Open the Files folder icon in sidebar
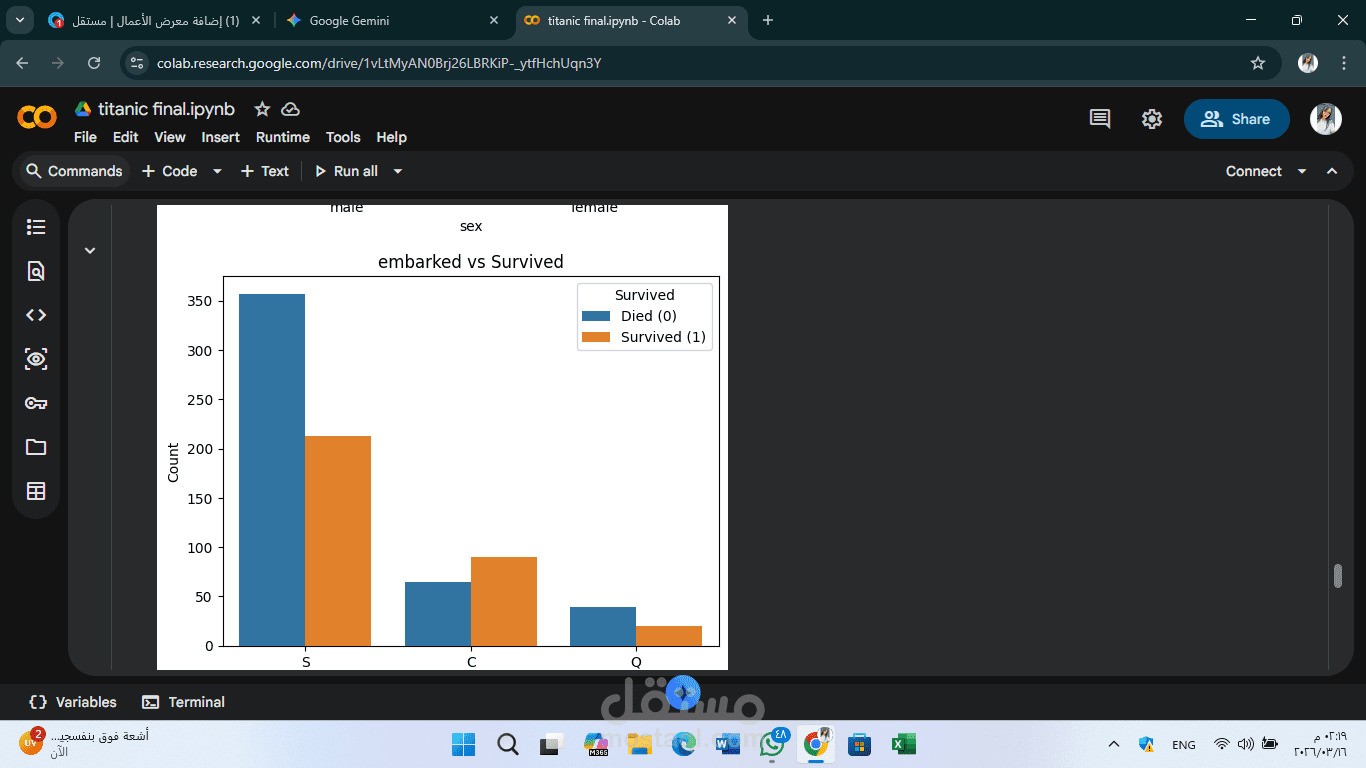This screenshot has height=768, width=1366. (x=36, y=447)
